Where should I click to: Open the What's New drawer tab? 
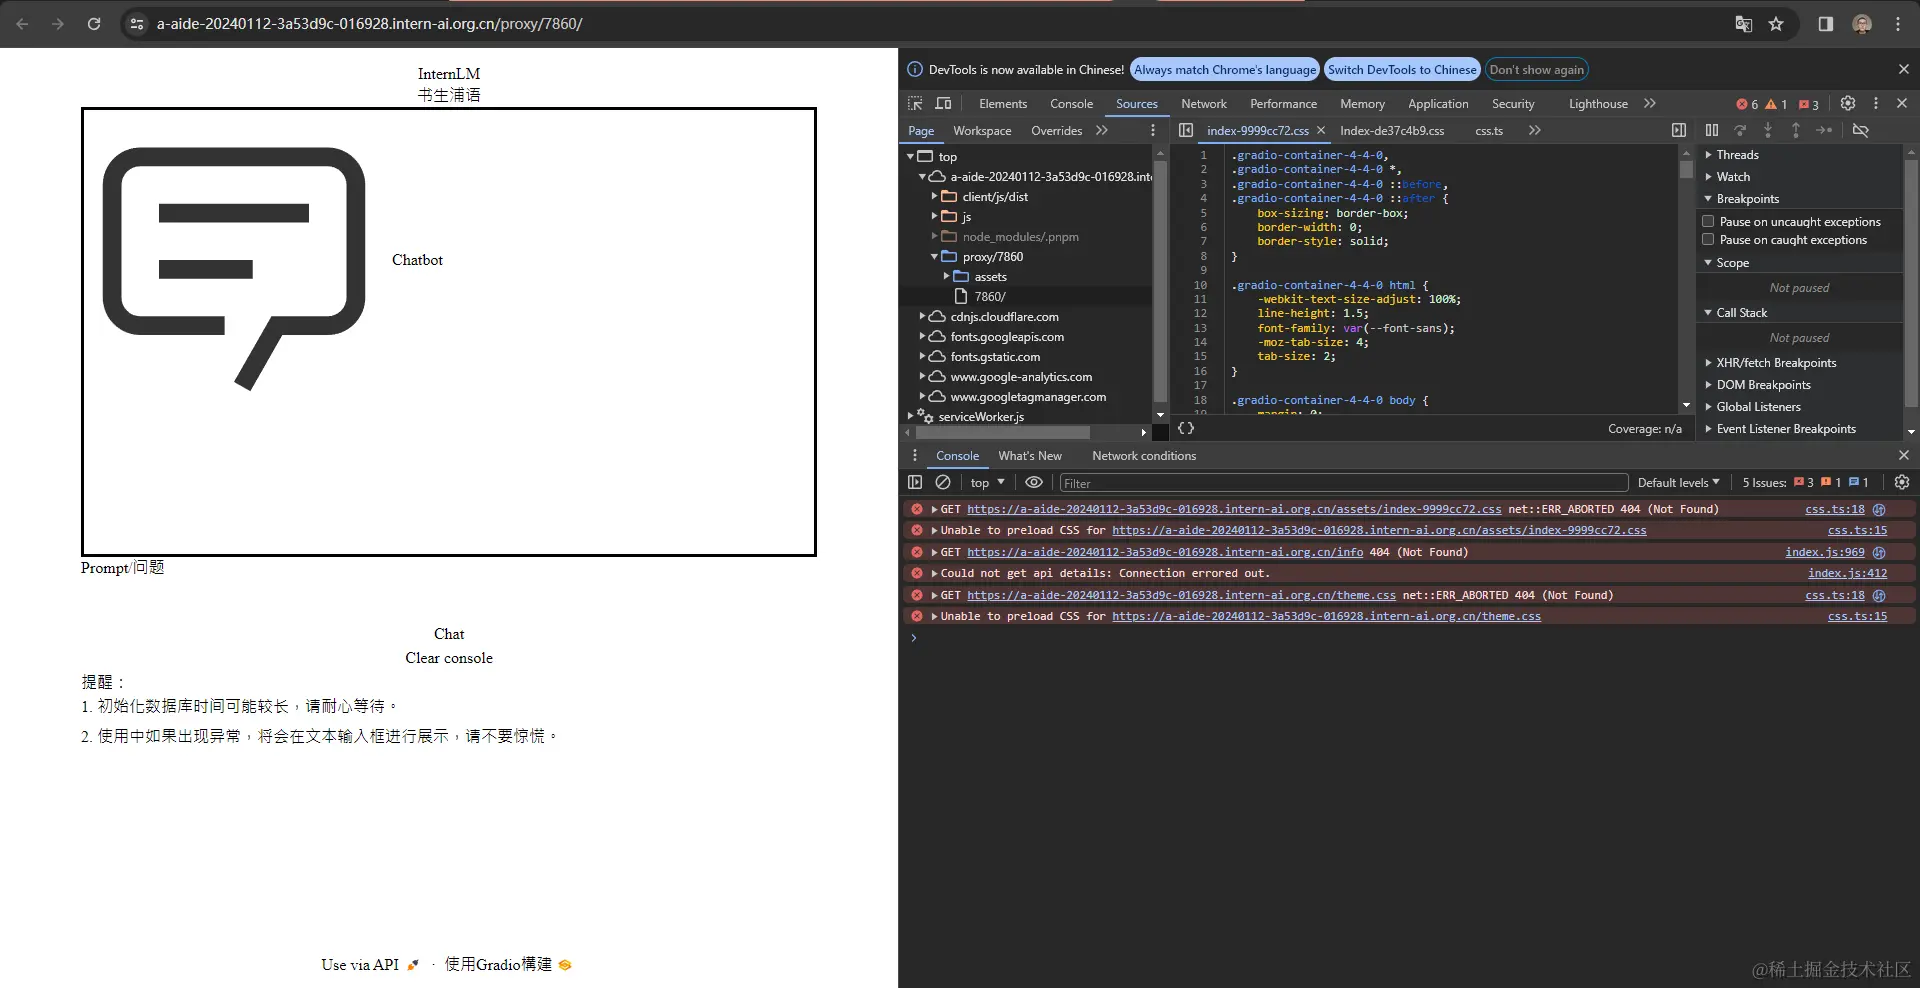point(1030,456)
